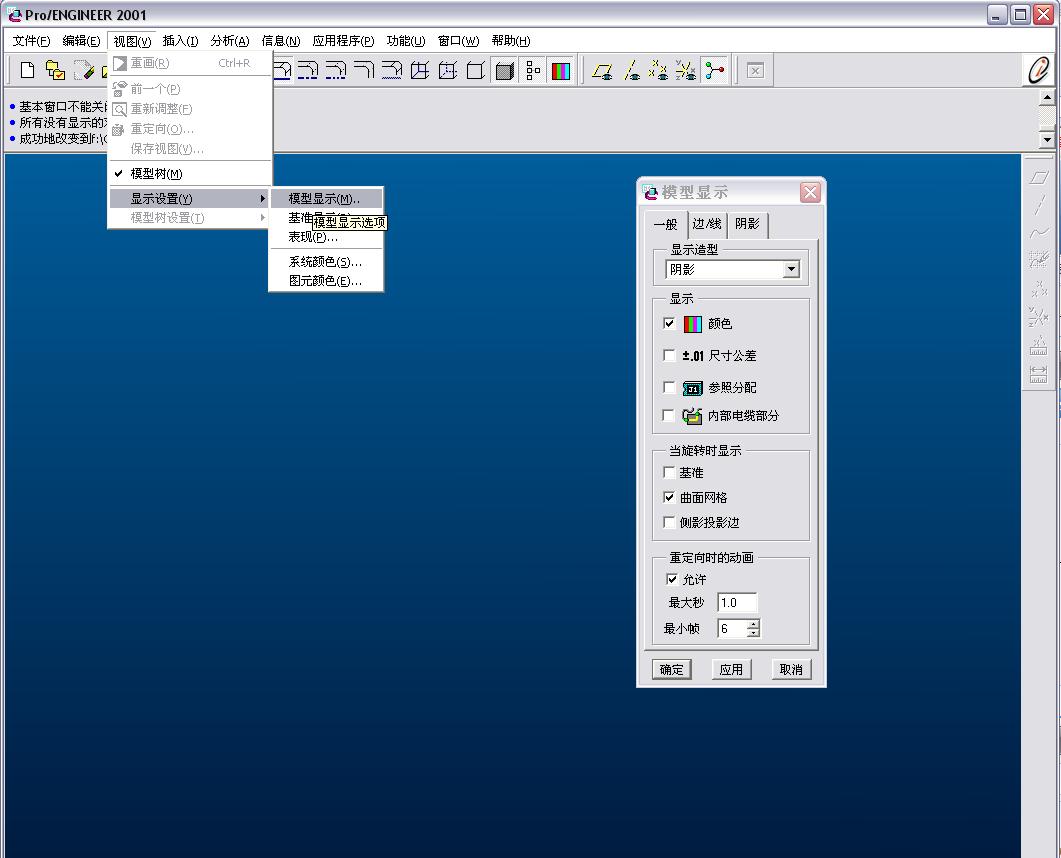Toggle the 颜色 checkbox
The width and height of the screenshot is (1061, 858).
point(669,323)
